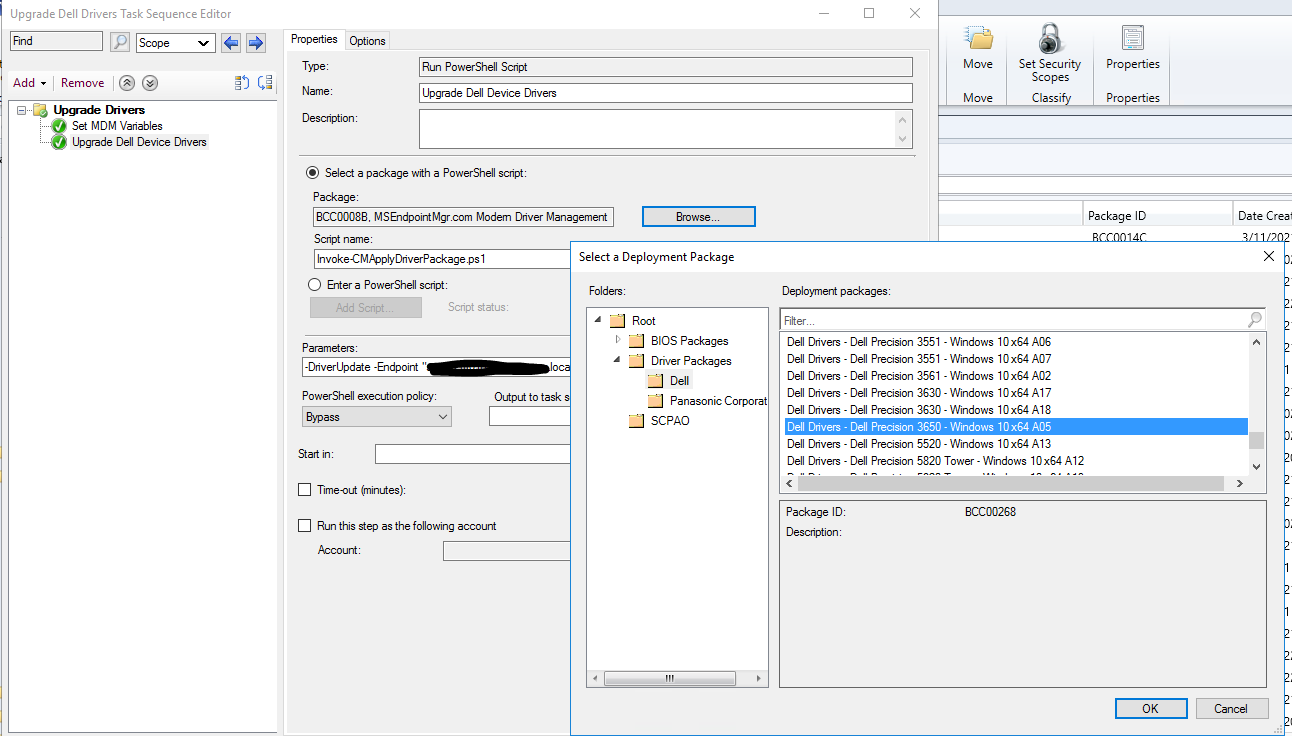Select 'Dell Precision 3561 - Windows 10 x64 A02'
1292x736 pixels.
1014,375
